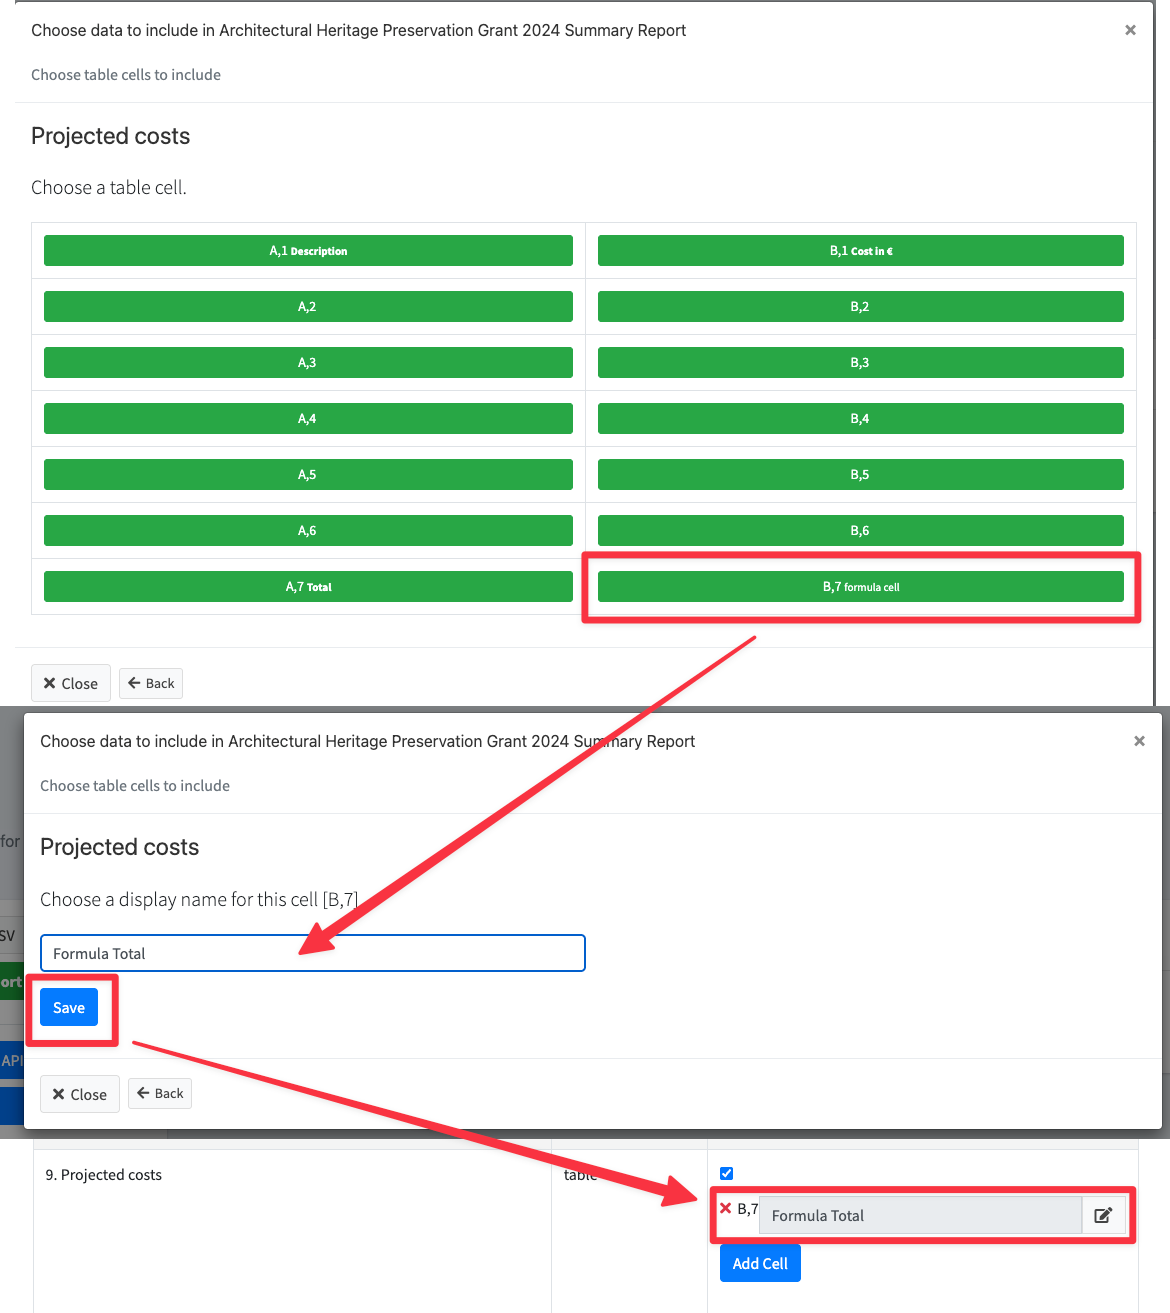Dismiss the display name dialog via X

pos(1139,741)
